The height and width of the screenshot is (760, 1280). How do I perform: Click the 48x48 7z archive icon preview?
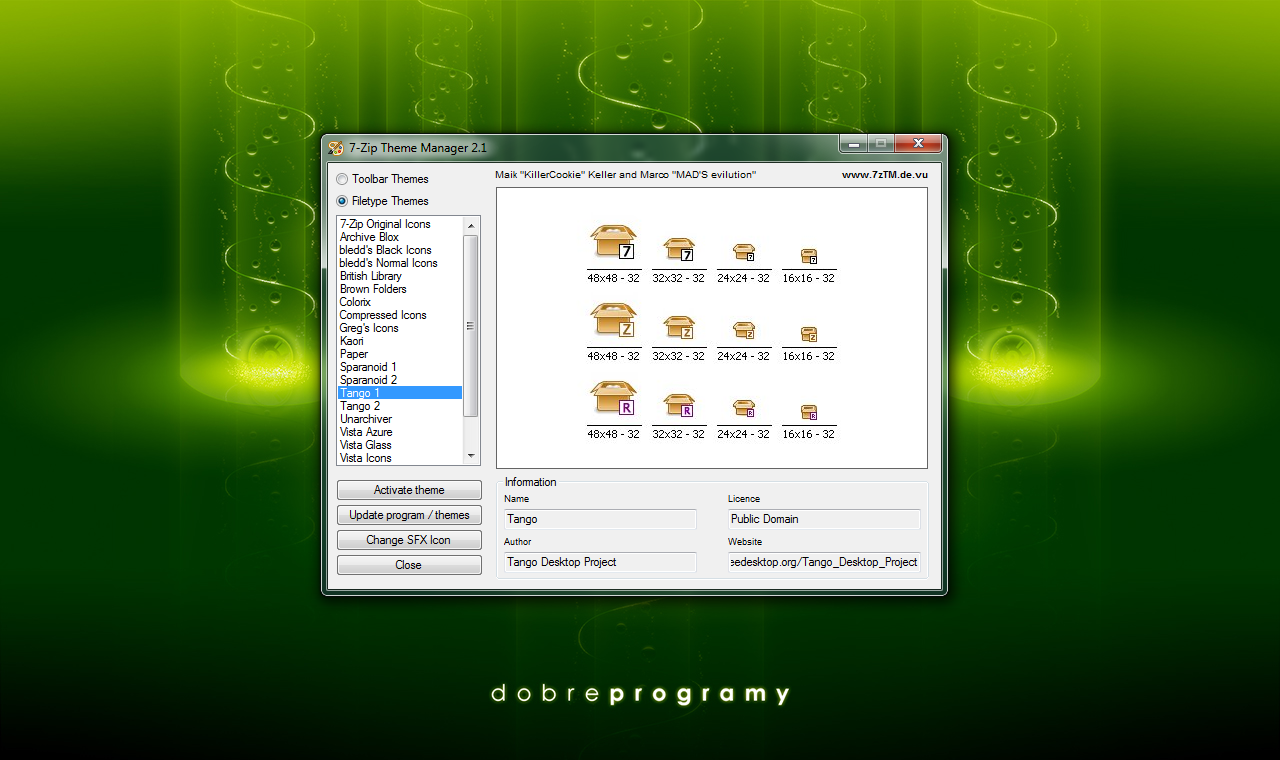pyautogui.click(x=613, y=243)
